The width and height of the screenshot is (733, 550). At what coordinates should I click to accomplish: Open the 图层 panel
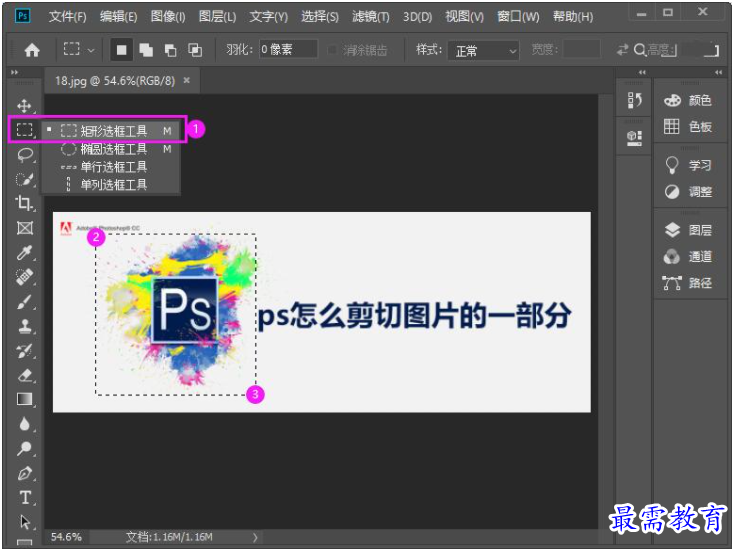click(688, 230)
